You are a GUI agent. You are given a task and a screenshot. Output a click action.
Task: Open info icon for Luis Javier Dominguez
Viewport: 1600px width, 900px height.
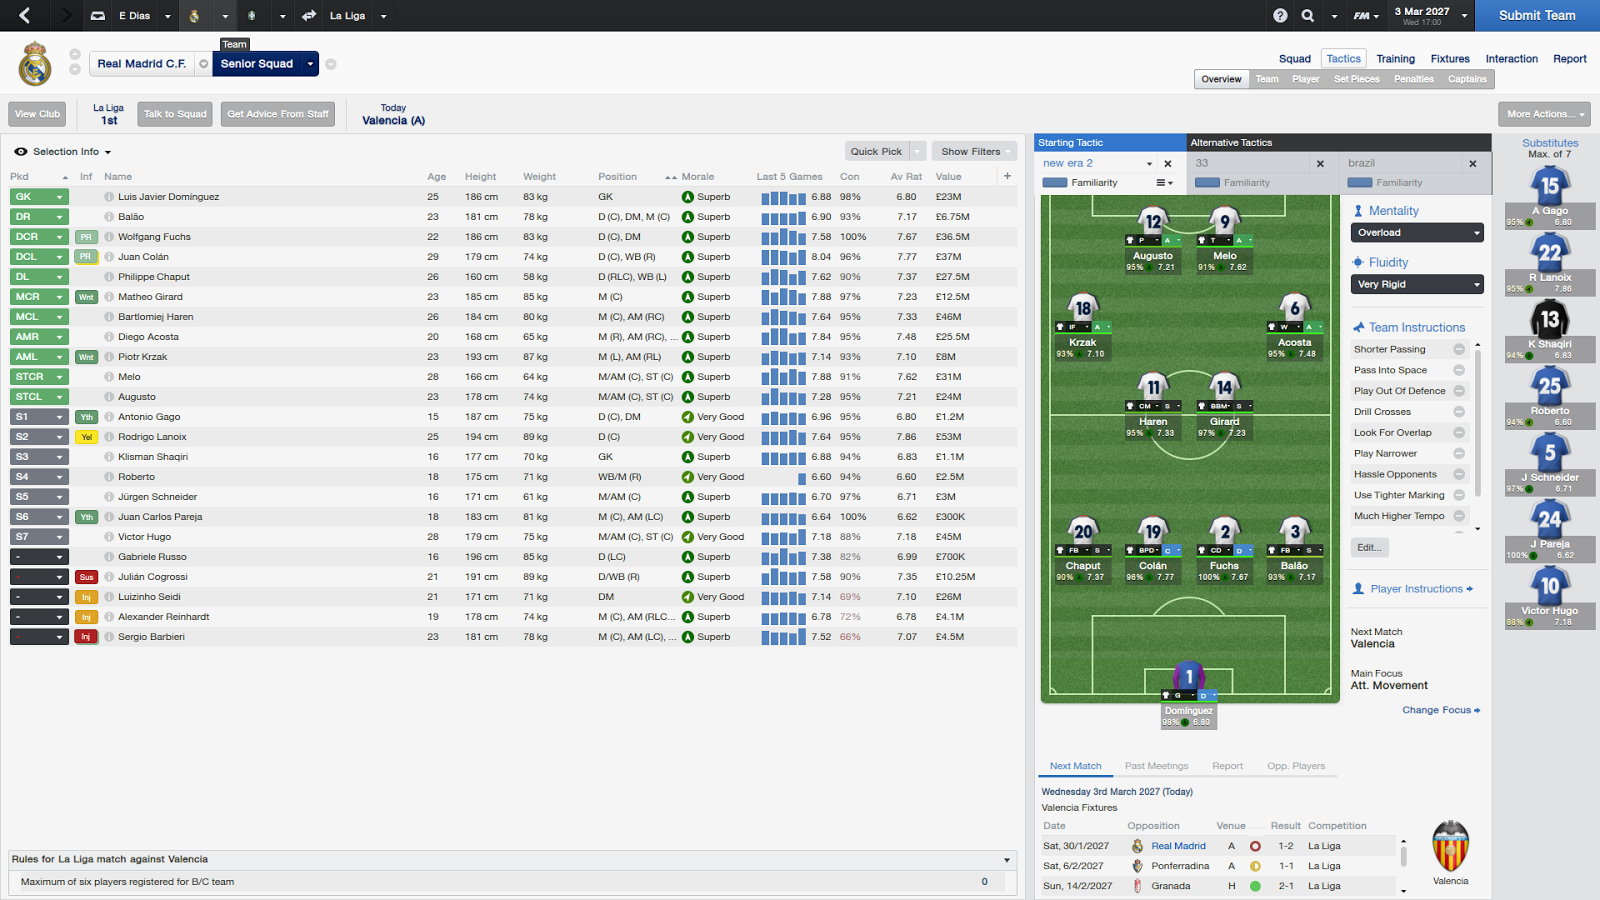[109, 197]
